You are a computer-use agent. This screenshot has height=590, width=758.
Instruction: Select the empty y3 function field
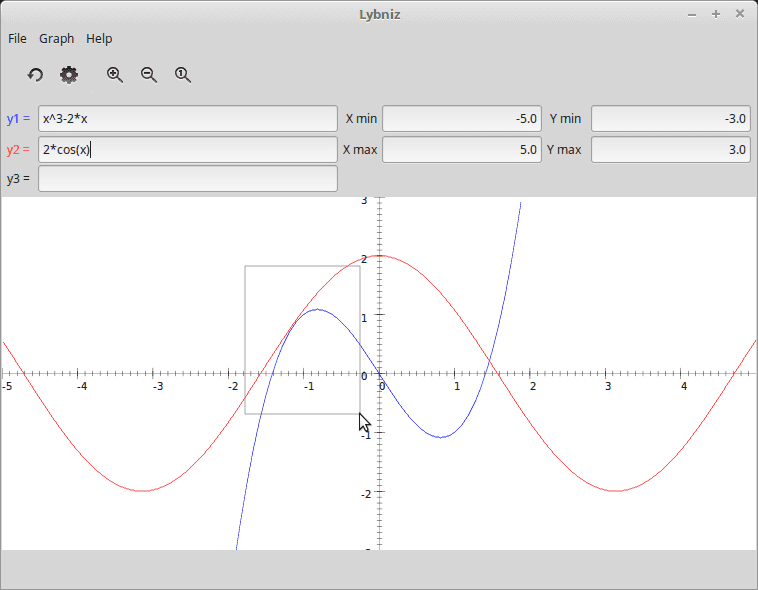coord(188,179)
